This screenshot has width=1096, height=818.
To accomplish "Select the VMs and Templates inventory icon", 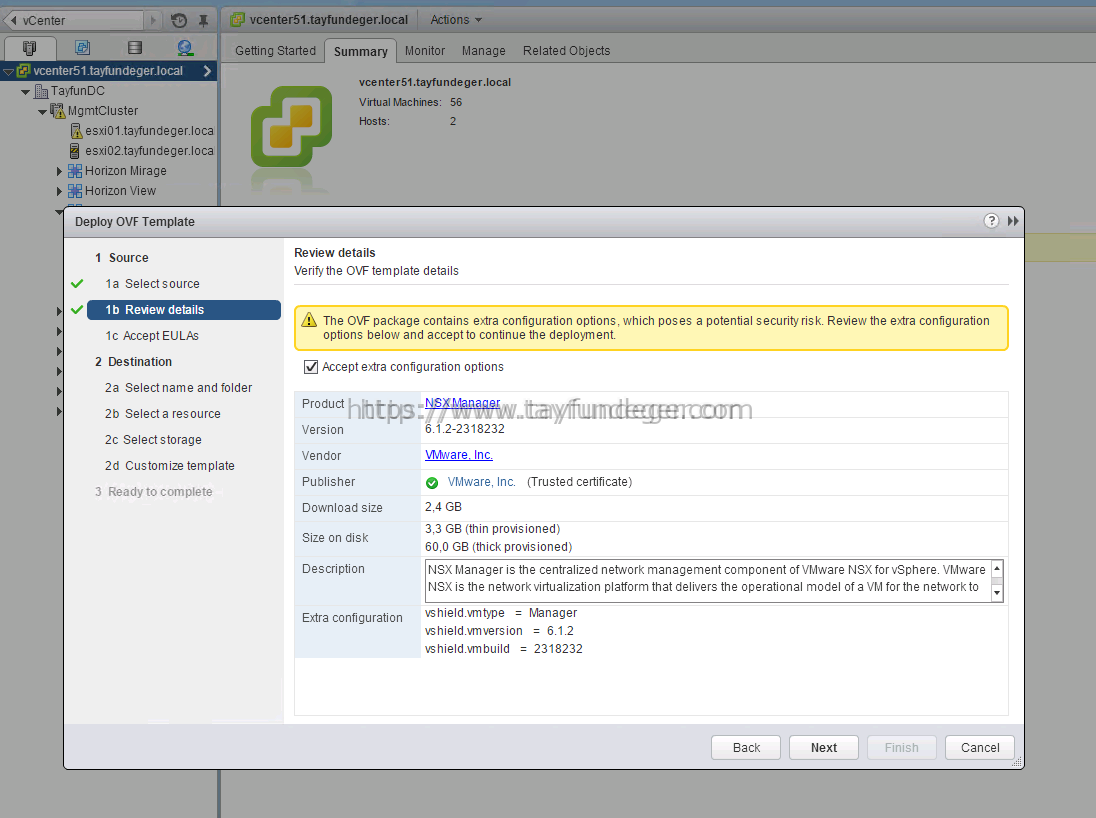I will pos(82,48).
